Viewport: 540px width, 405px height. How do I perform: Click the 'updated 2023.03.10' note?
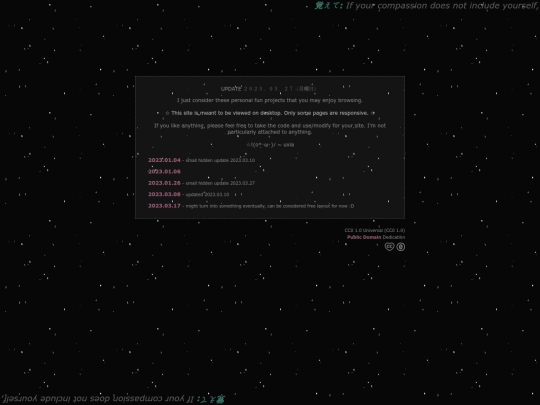click(x=207, y=195)
